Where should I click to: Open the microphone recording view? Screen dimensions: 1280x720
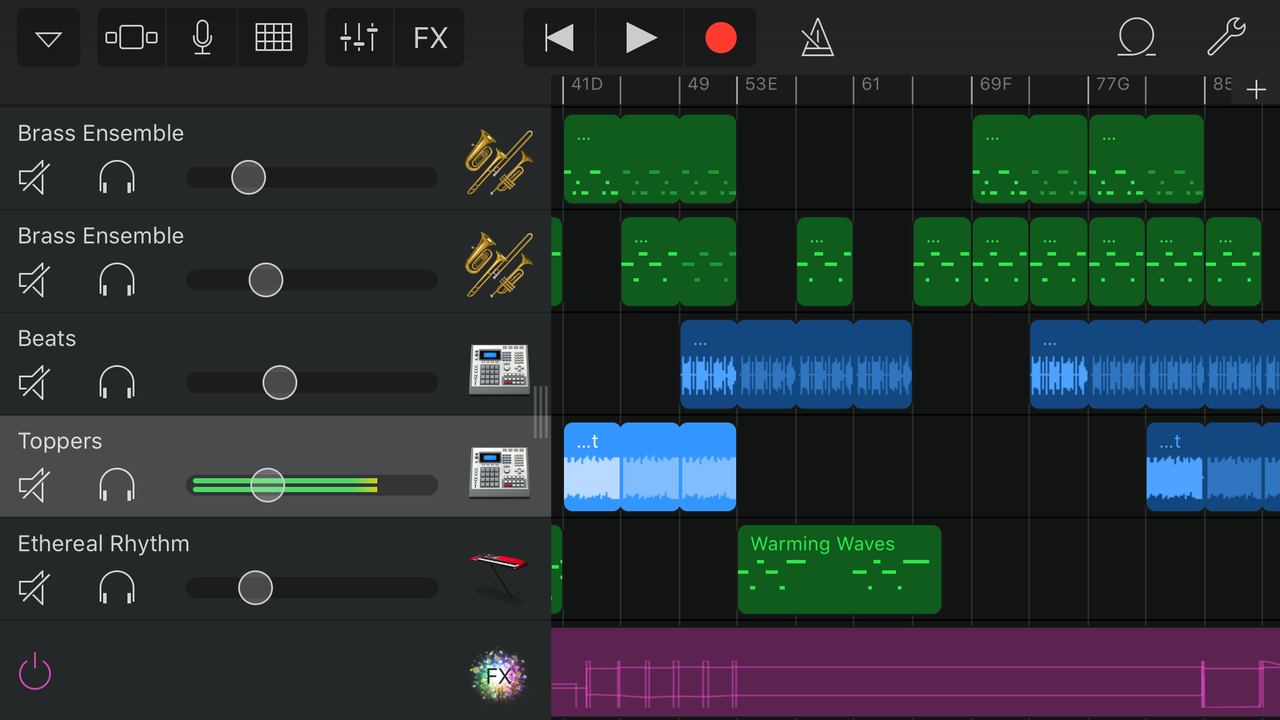tap(202, 39)
